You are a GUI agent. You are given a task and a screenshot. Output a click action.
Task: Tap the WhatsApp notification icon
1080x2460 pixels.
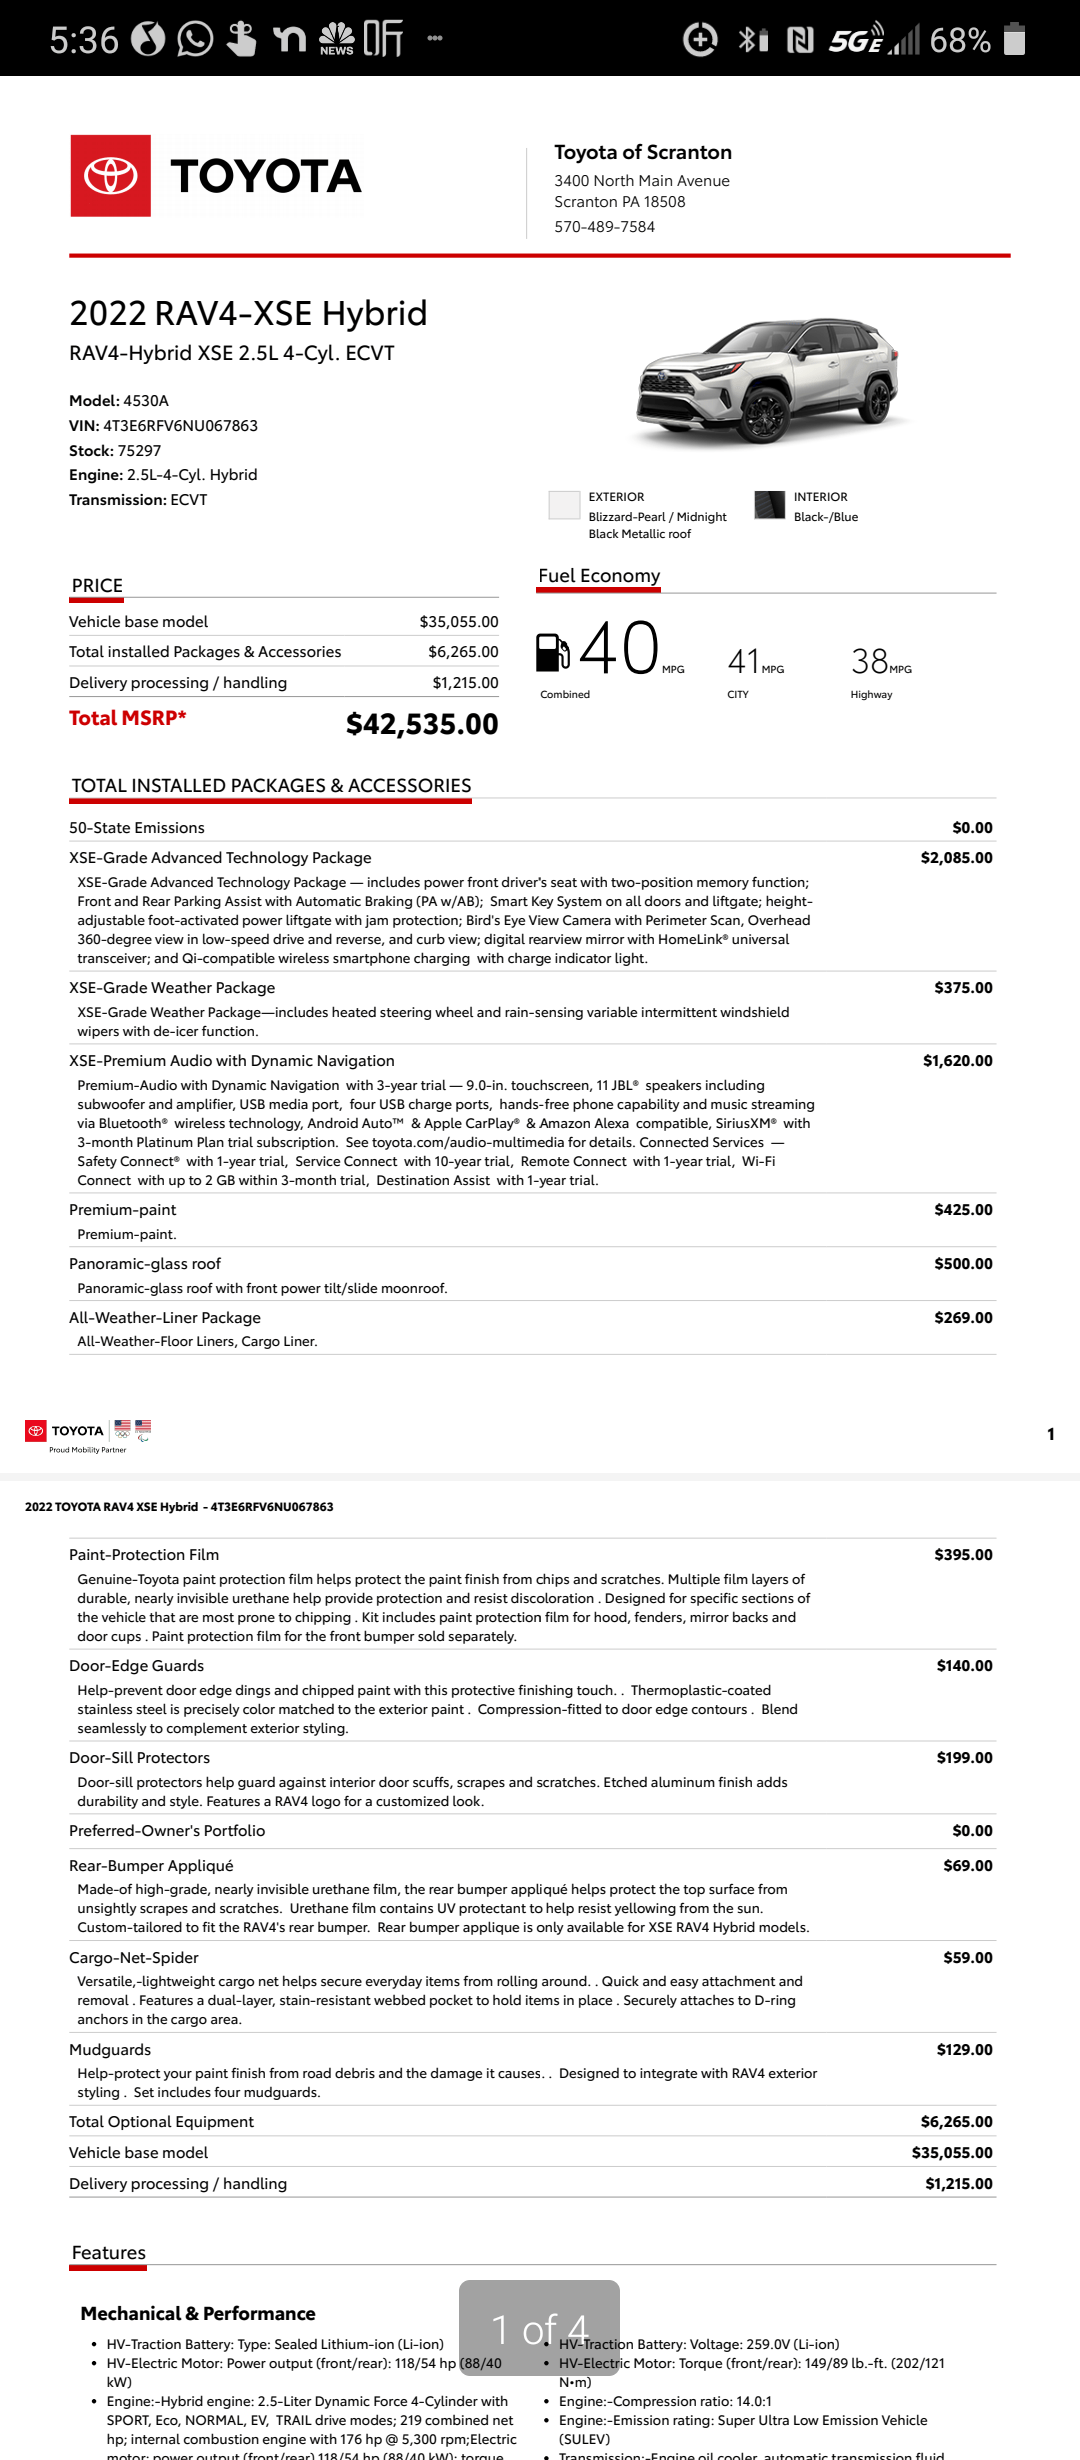click(195, 39)
